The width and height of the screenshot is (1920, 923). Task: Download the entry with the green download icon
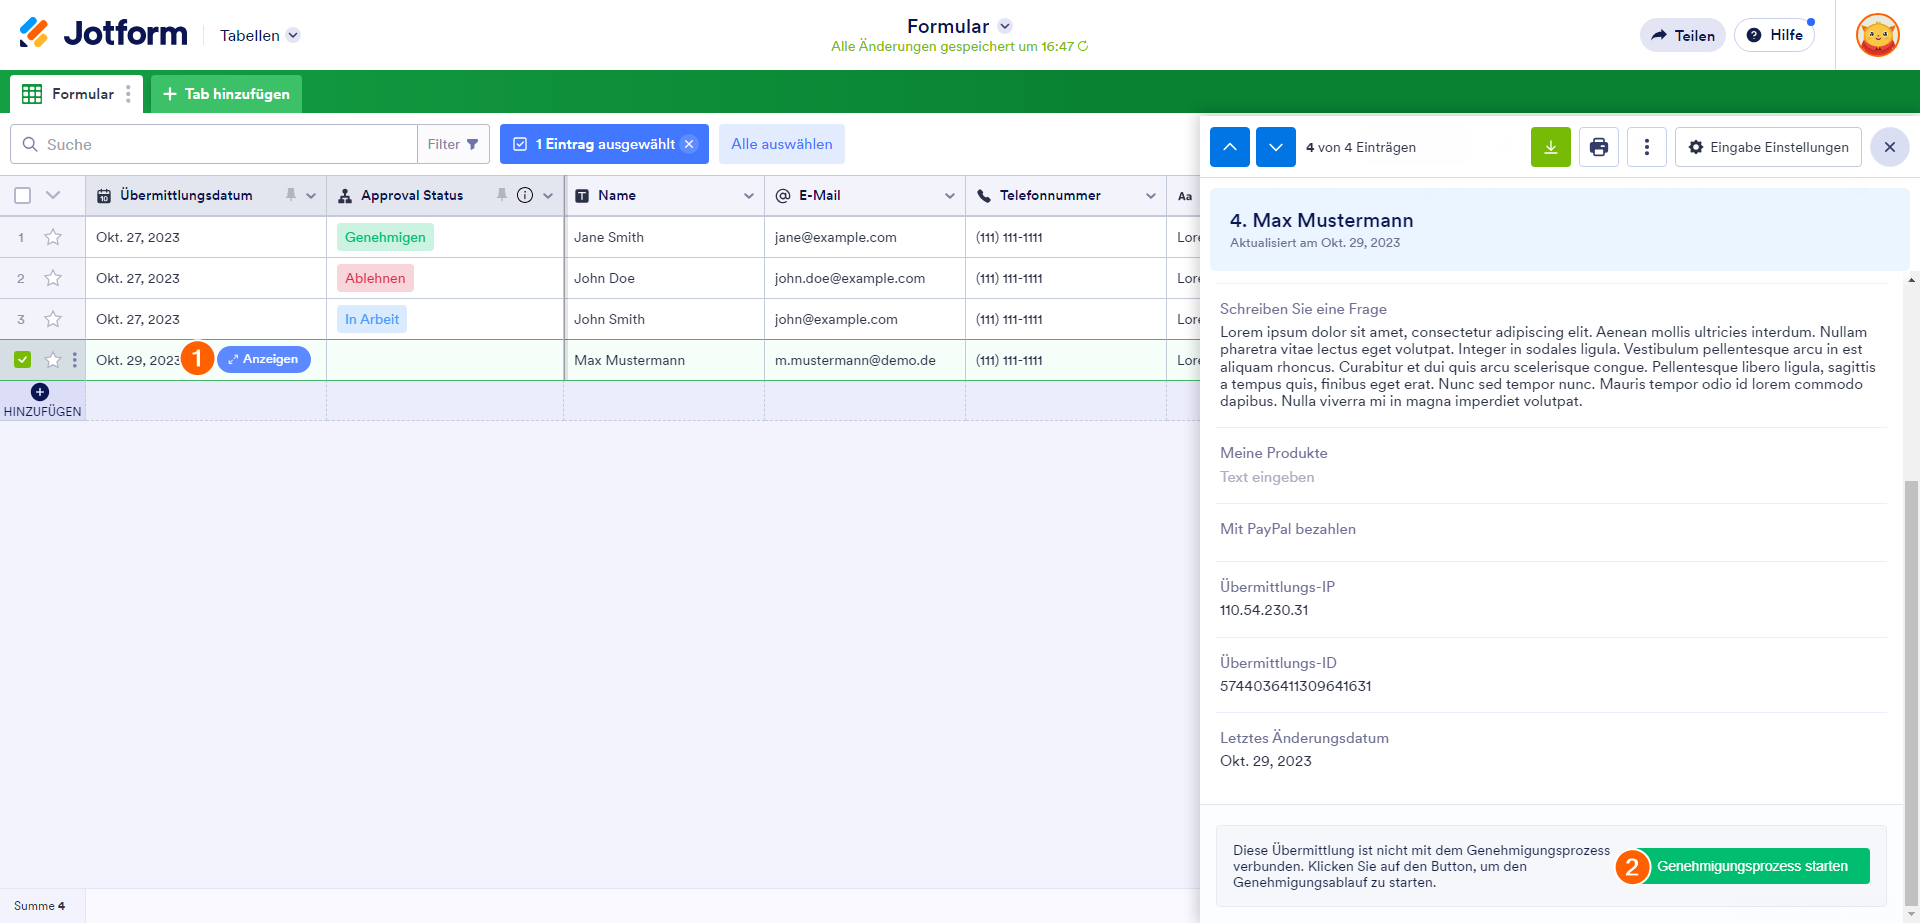1550,147
